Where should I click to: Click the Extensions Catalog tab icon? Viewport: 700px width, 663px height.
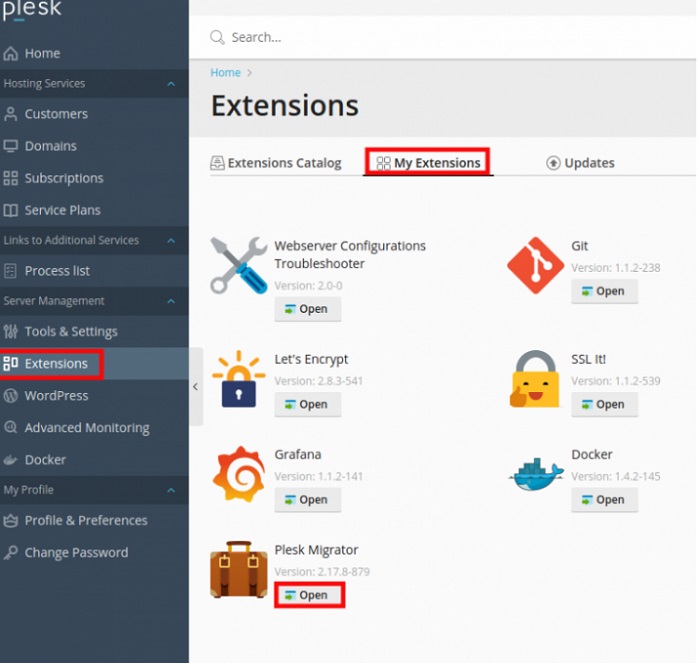tap(217, 163)
